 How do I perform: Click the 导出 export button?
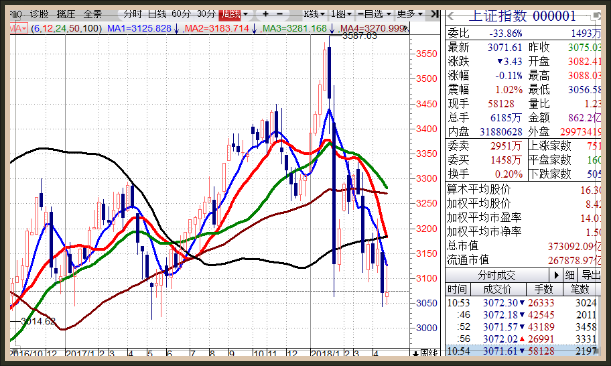pyautogui.click(x=590, y=275)
